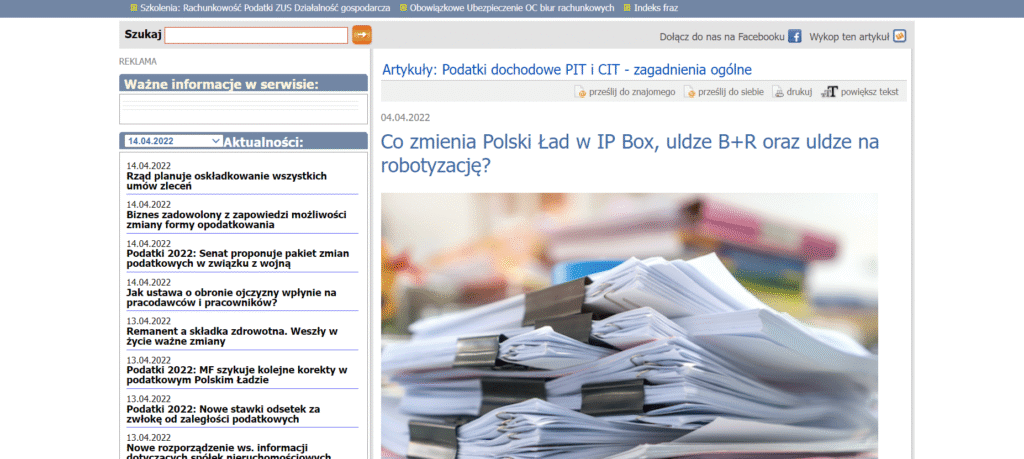Click yellow bullet icon before Indeks fraz
Image resolution: width=1024 pixels, height=459 pixels.
coord(627,7)
